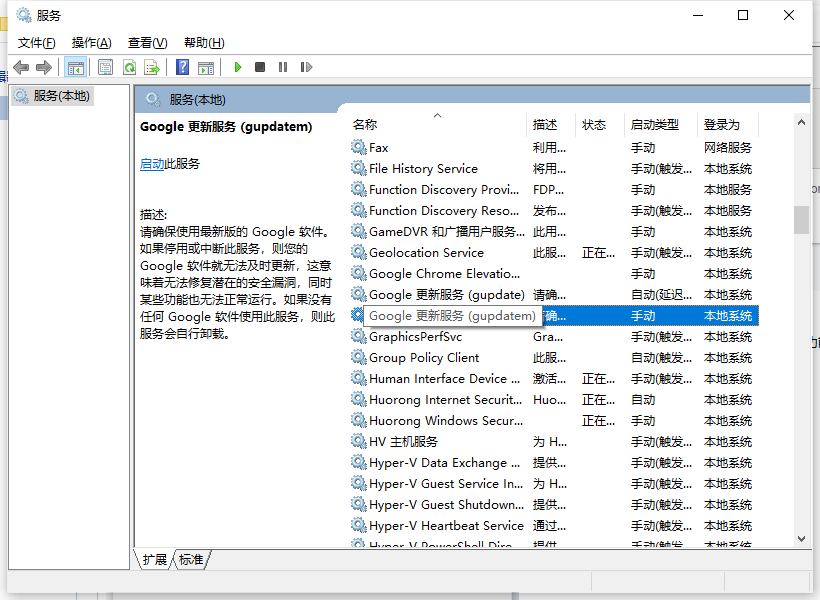Select the Google 更新服务 (gupdate) row

(x=554, y=295)
